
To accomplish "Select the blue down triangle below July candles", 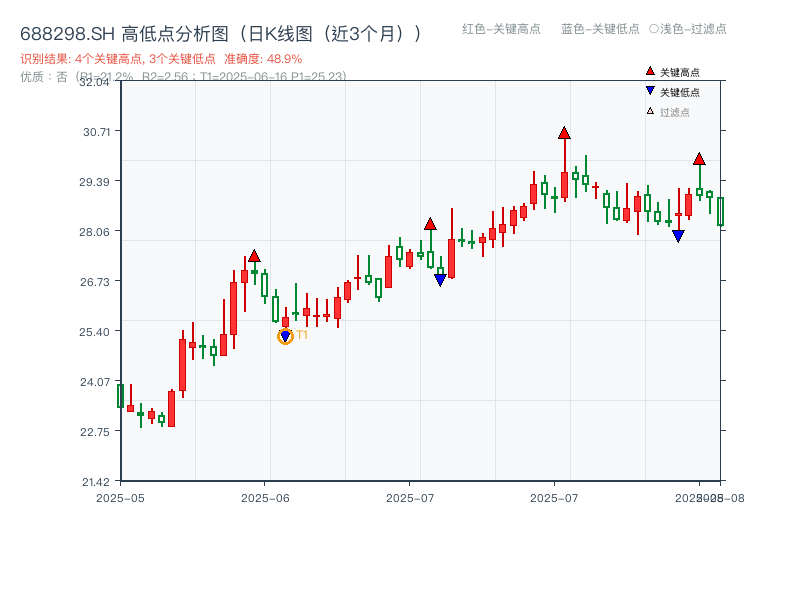I will pyautogui.click(x=440, y=278).
